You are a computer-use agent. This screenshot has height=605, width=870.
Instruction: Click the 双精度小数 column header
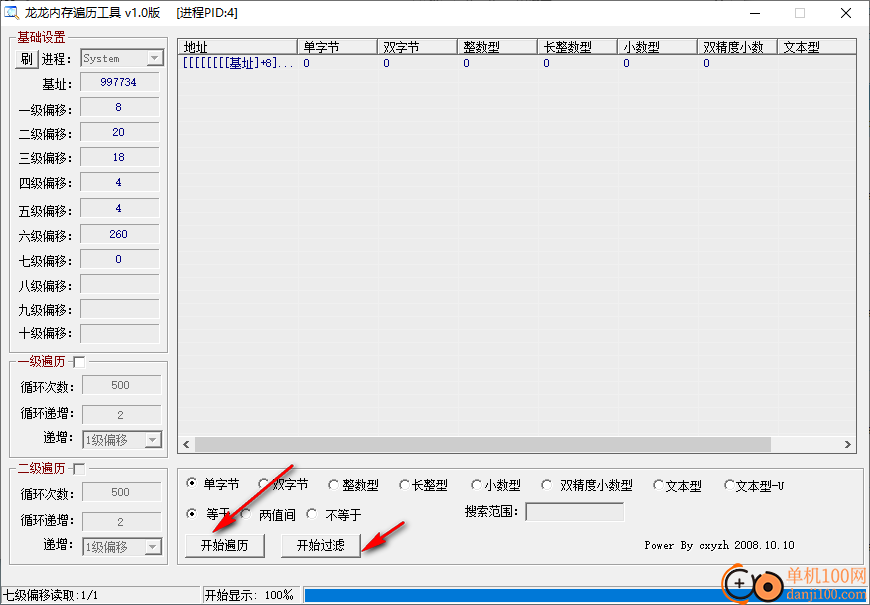(x=737, y=47)
